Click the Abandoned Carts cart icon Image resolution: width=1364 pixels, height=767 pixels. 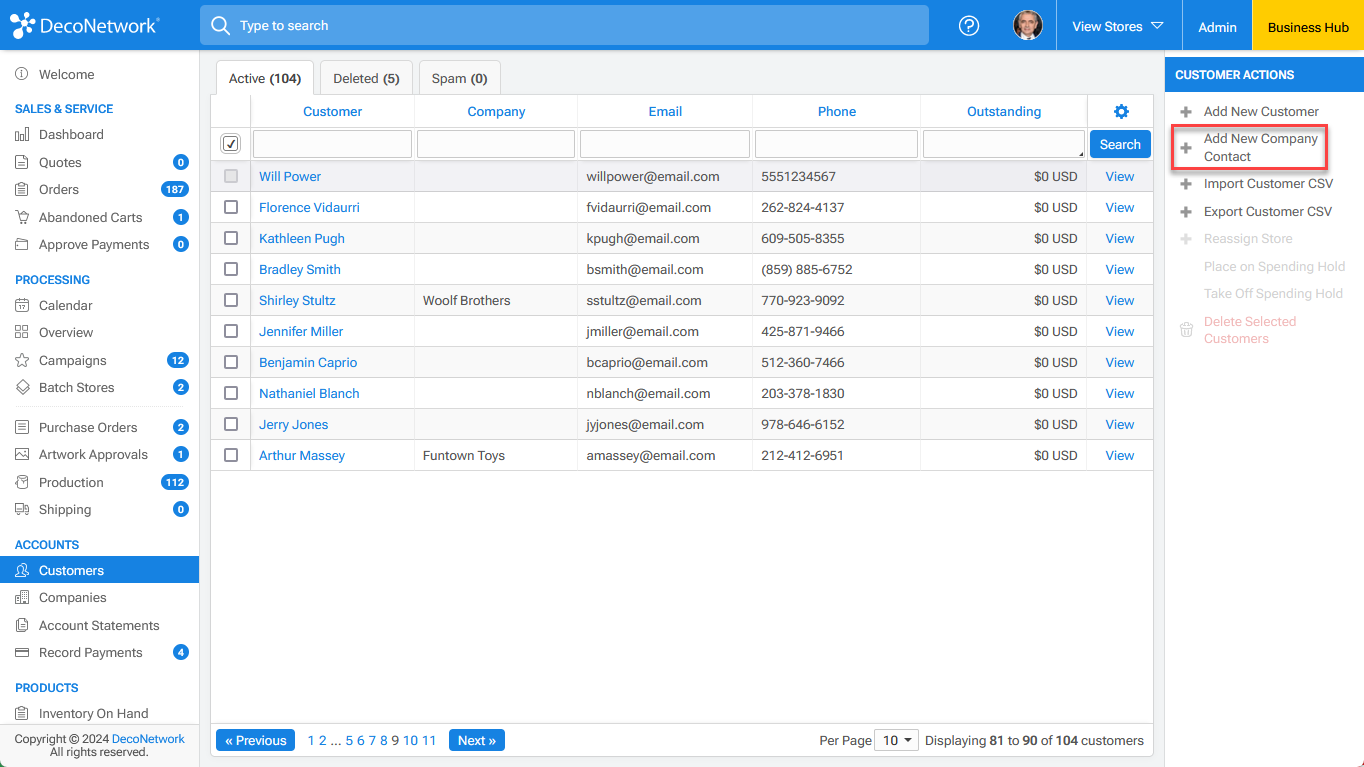click(x=22, y=217)
